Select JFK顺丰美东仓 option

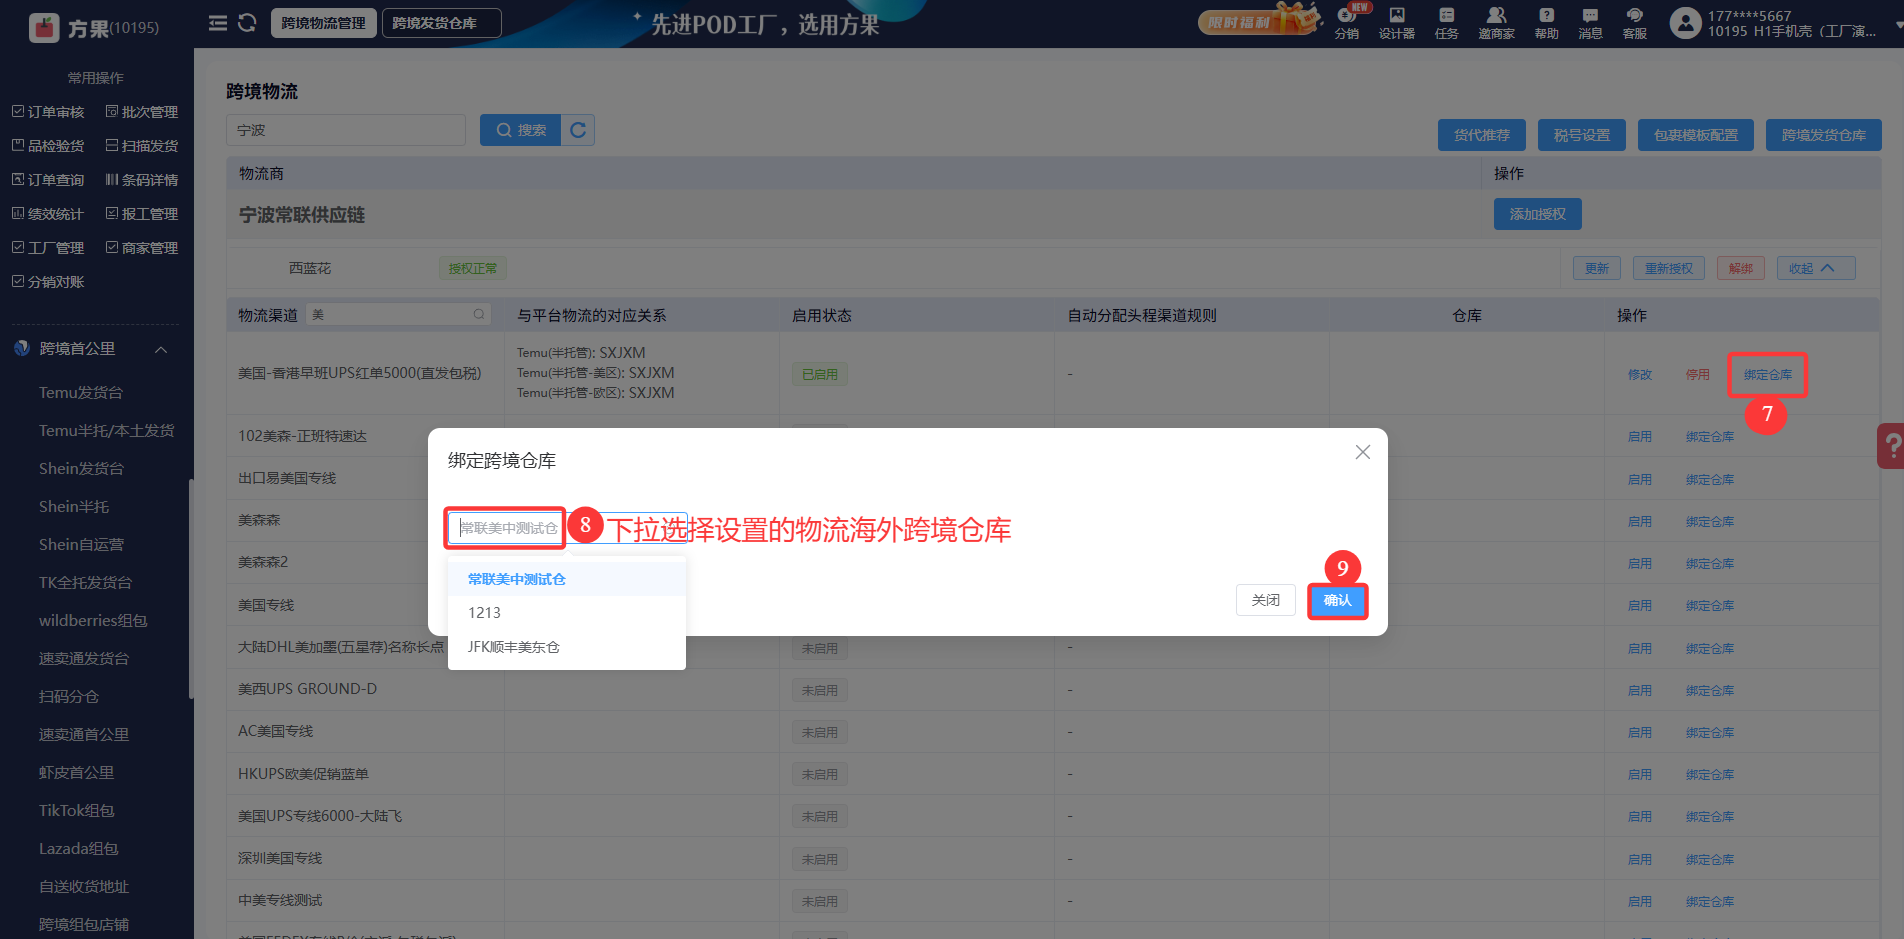tap(567, 646)
